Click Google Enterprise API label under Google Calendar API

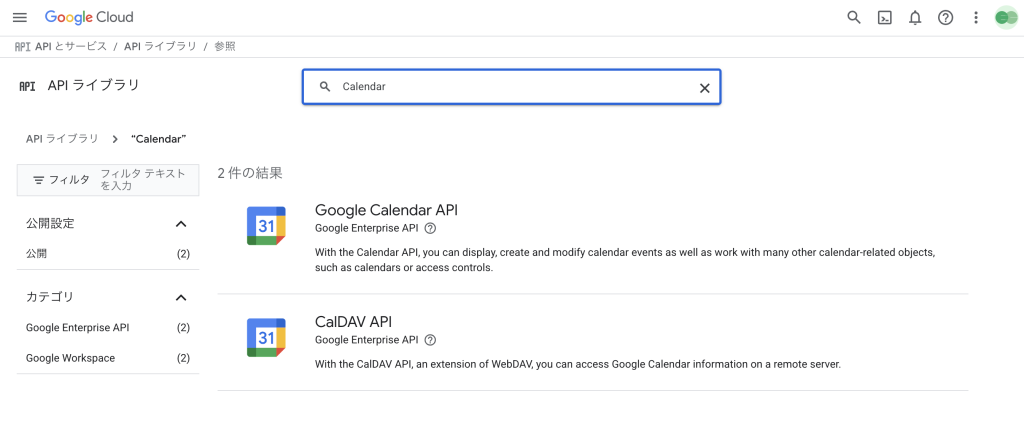(366, 229)
